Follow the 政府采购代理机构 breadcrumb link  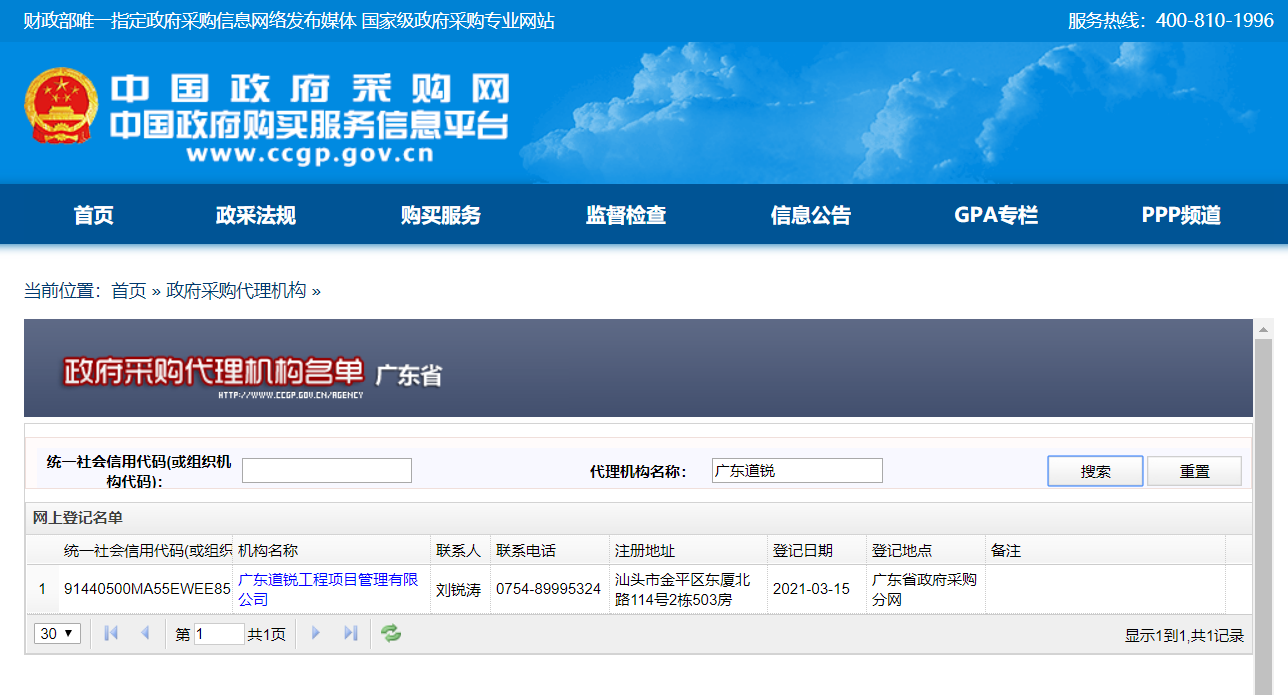(x=236, y=291)
